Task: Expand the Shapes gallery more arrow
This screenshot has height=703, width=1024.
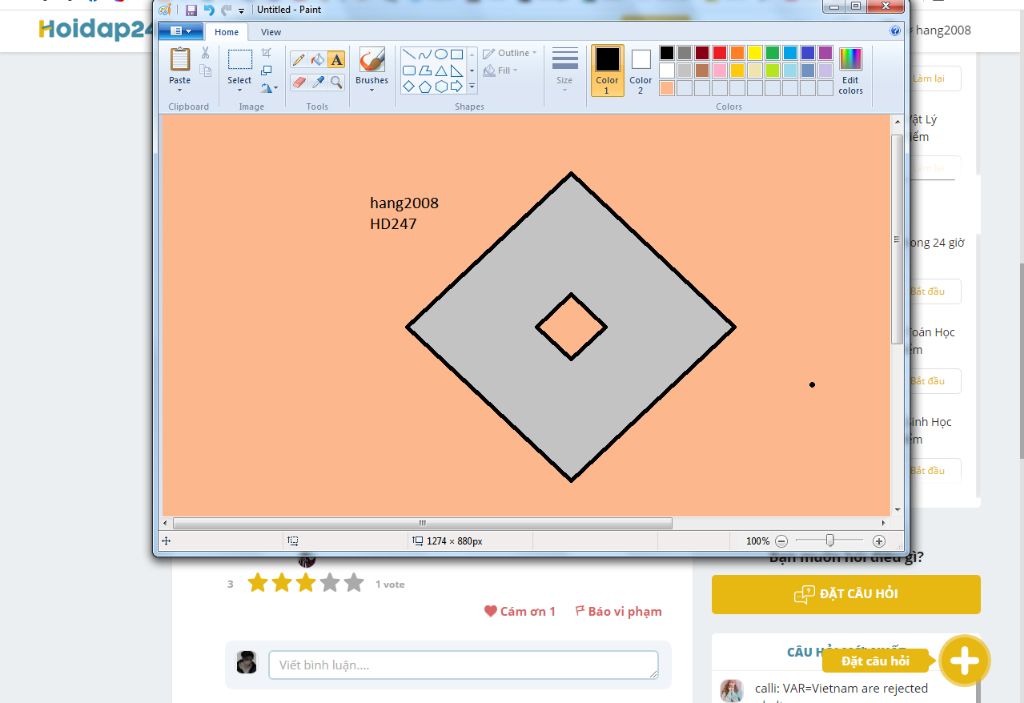Action: (x=472, y=86)
